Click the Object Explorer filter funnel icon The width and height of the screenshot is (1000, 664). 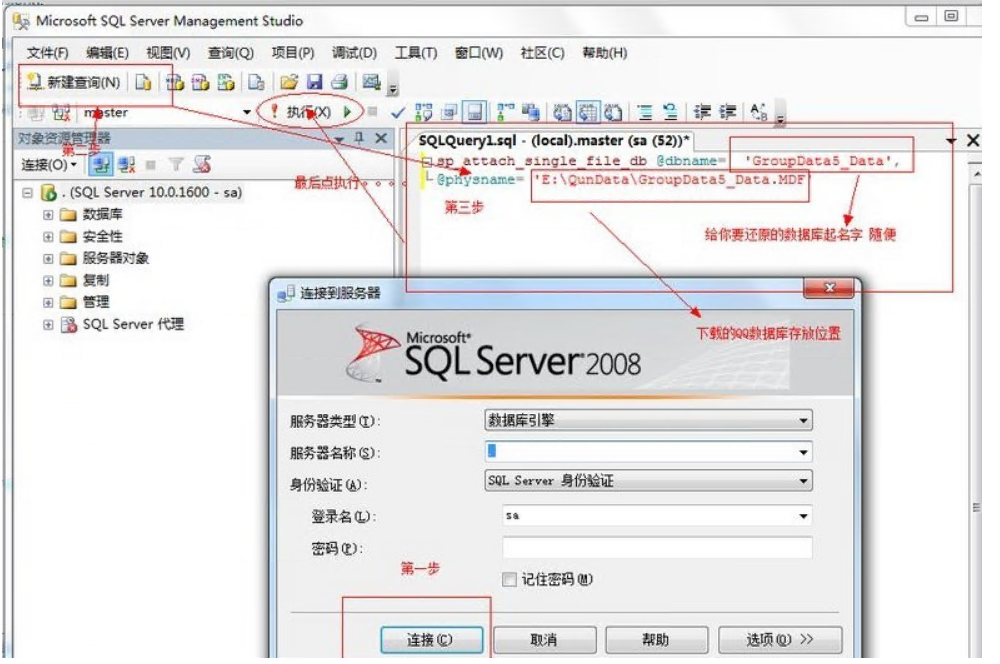point(176,165)
